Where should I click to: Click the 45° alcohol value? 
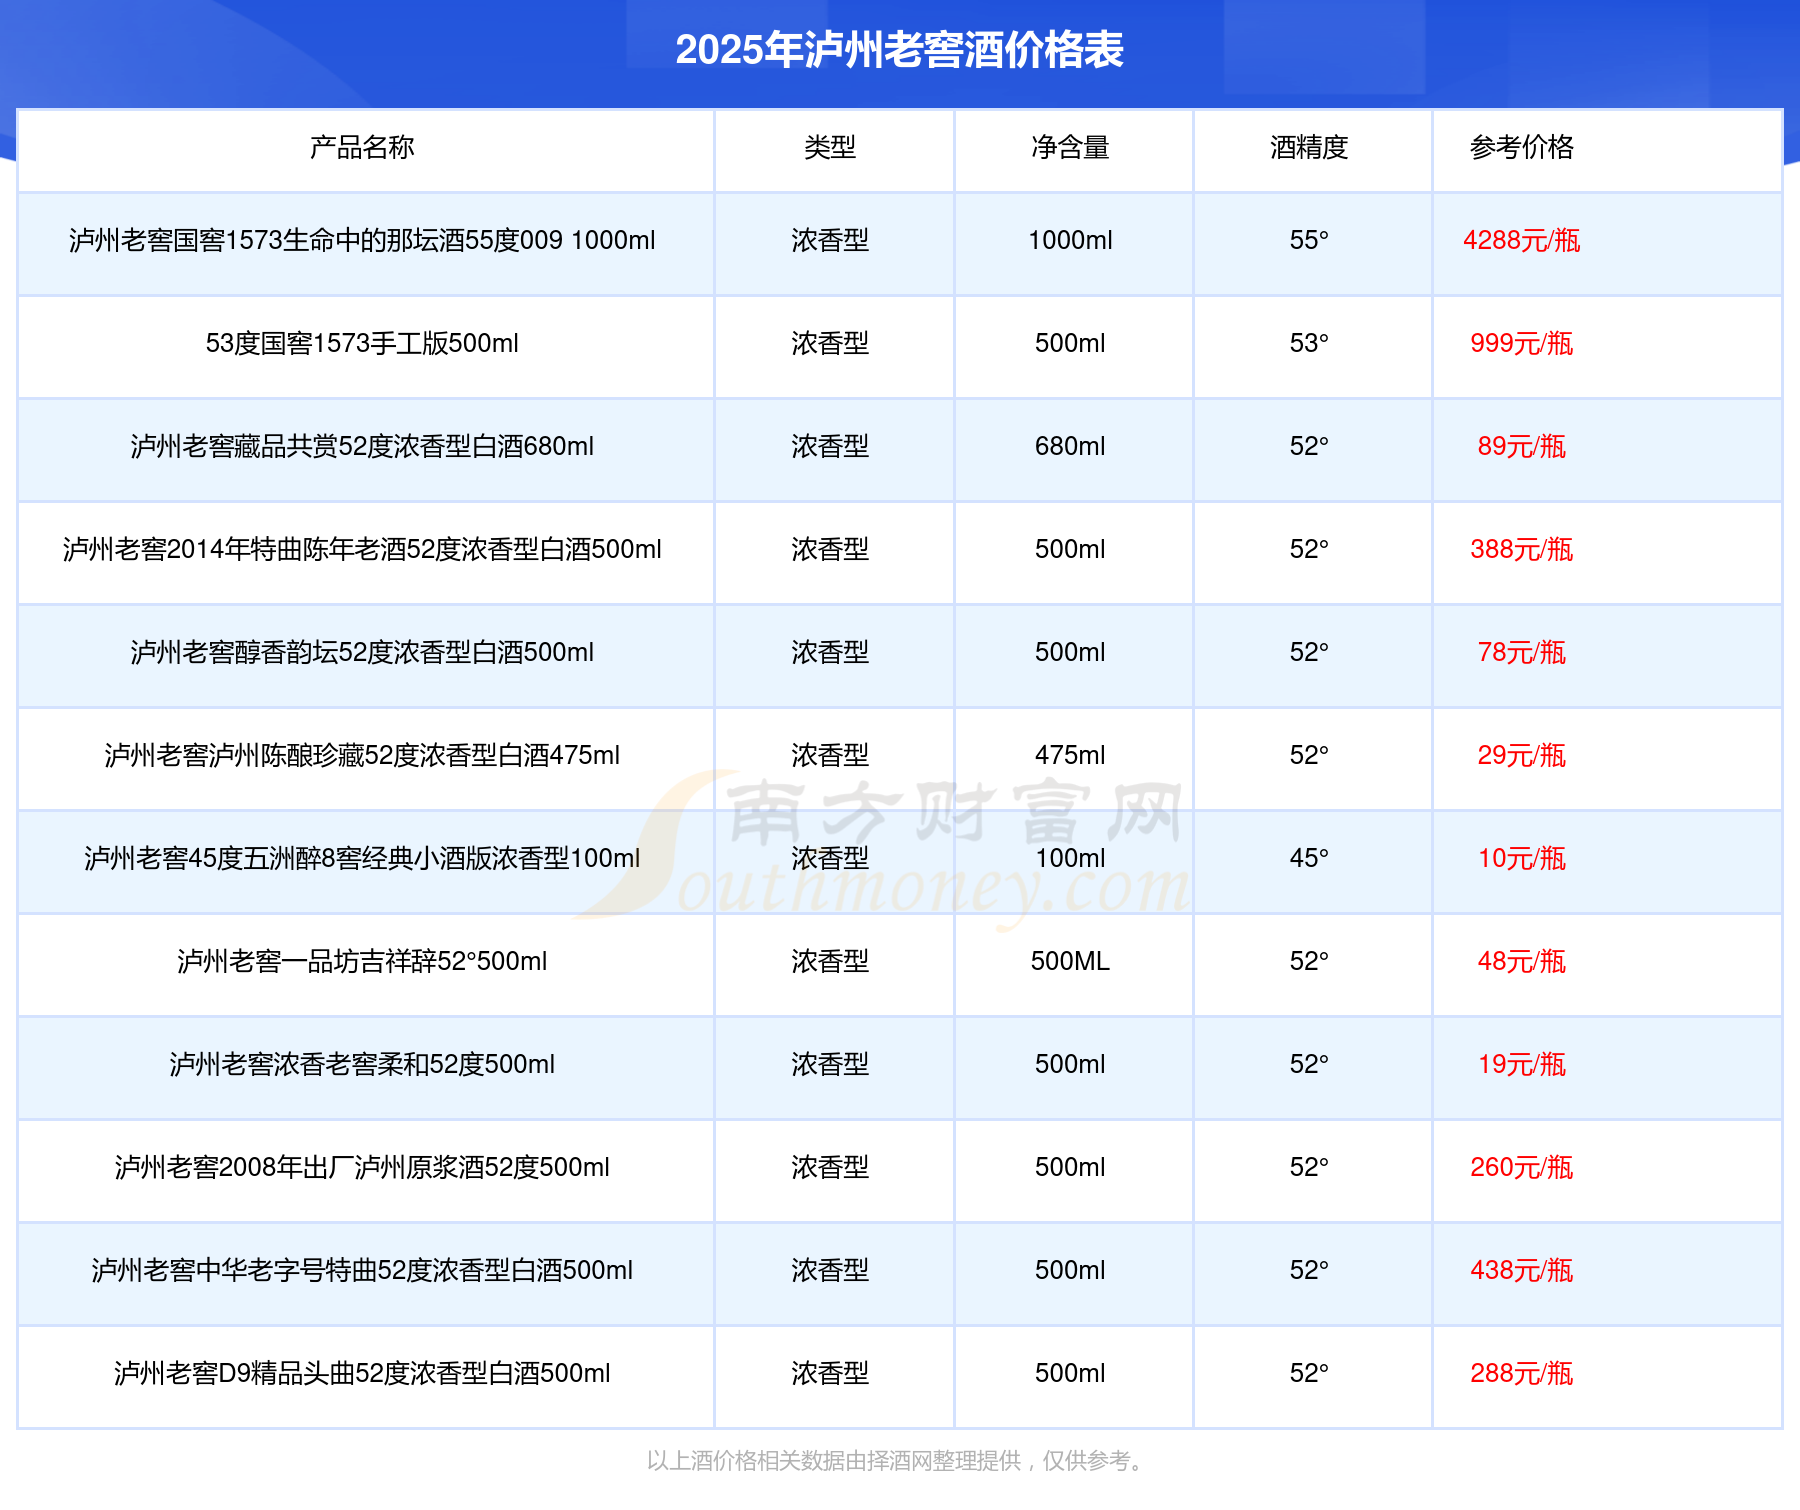click(x=1309, y=859)
